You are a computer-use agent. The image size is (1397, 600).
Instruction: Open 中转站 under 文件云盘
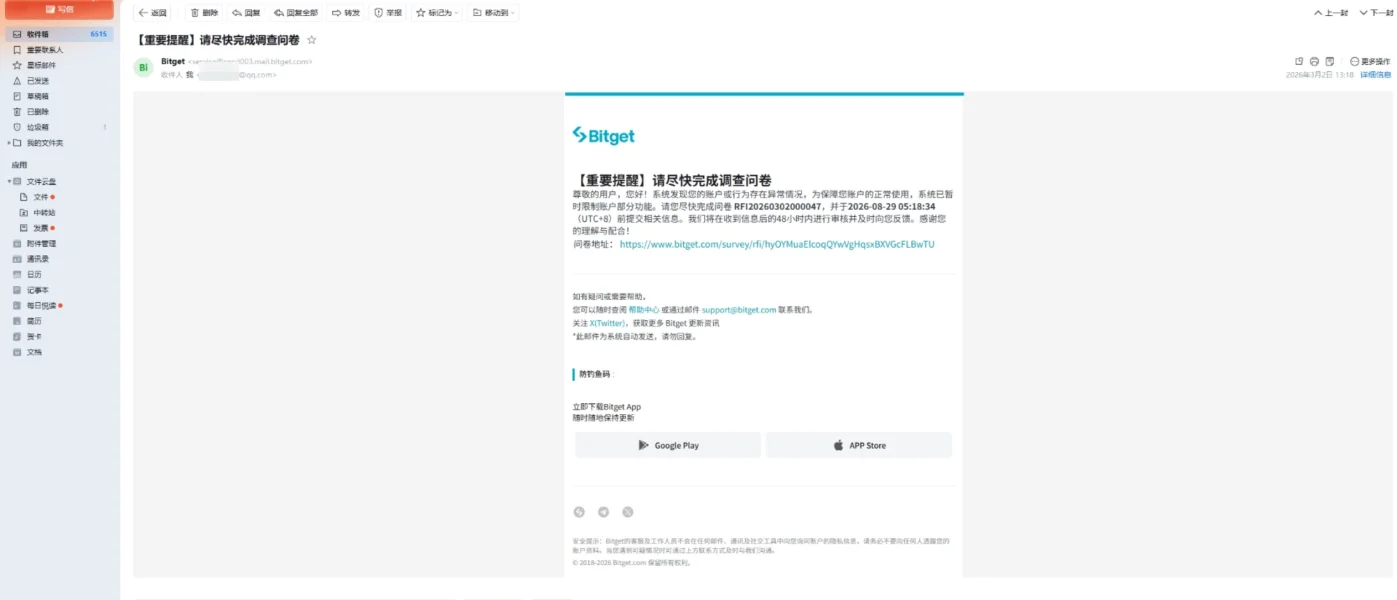tap(44, 212)
